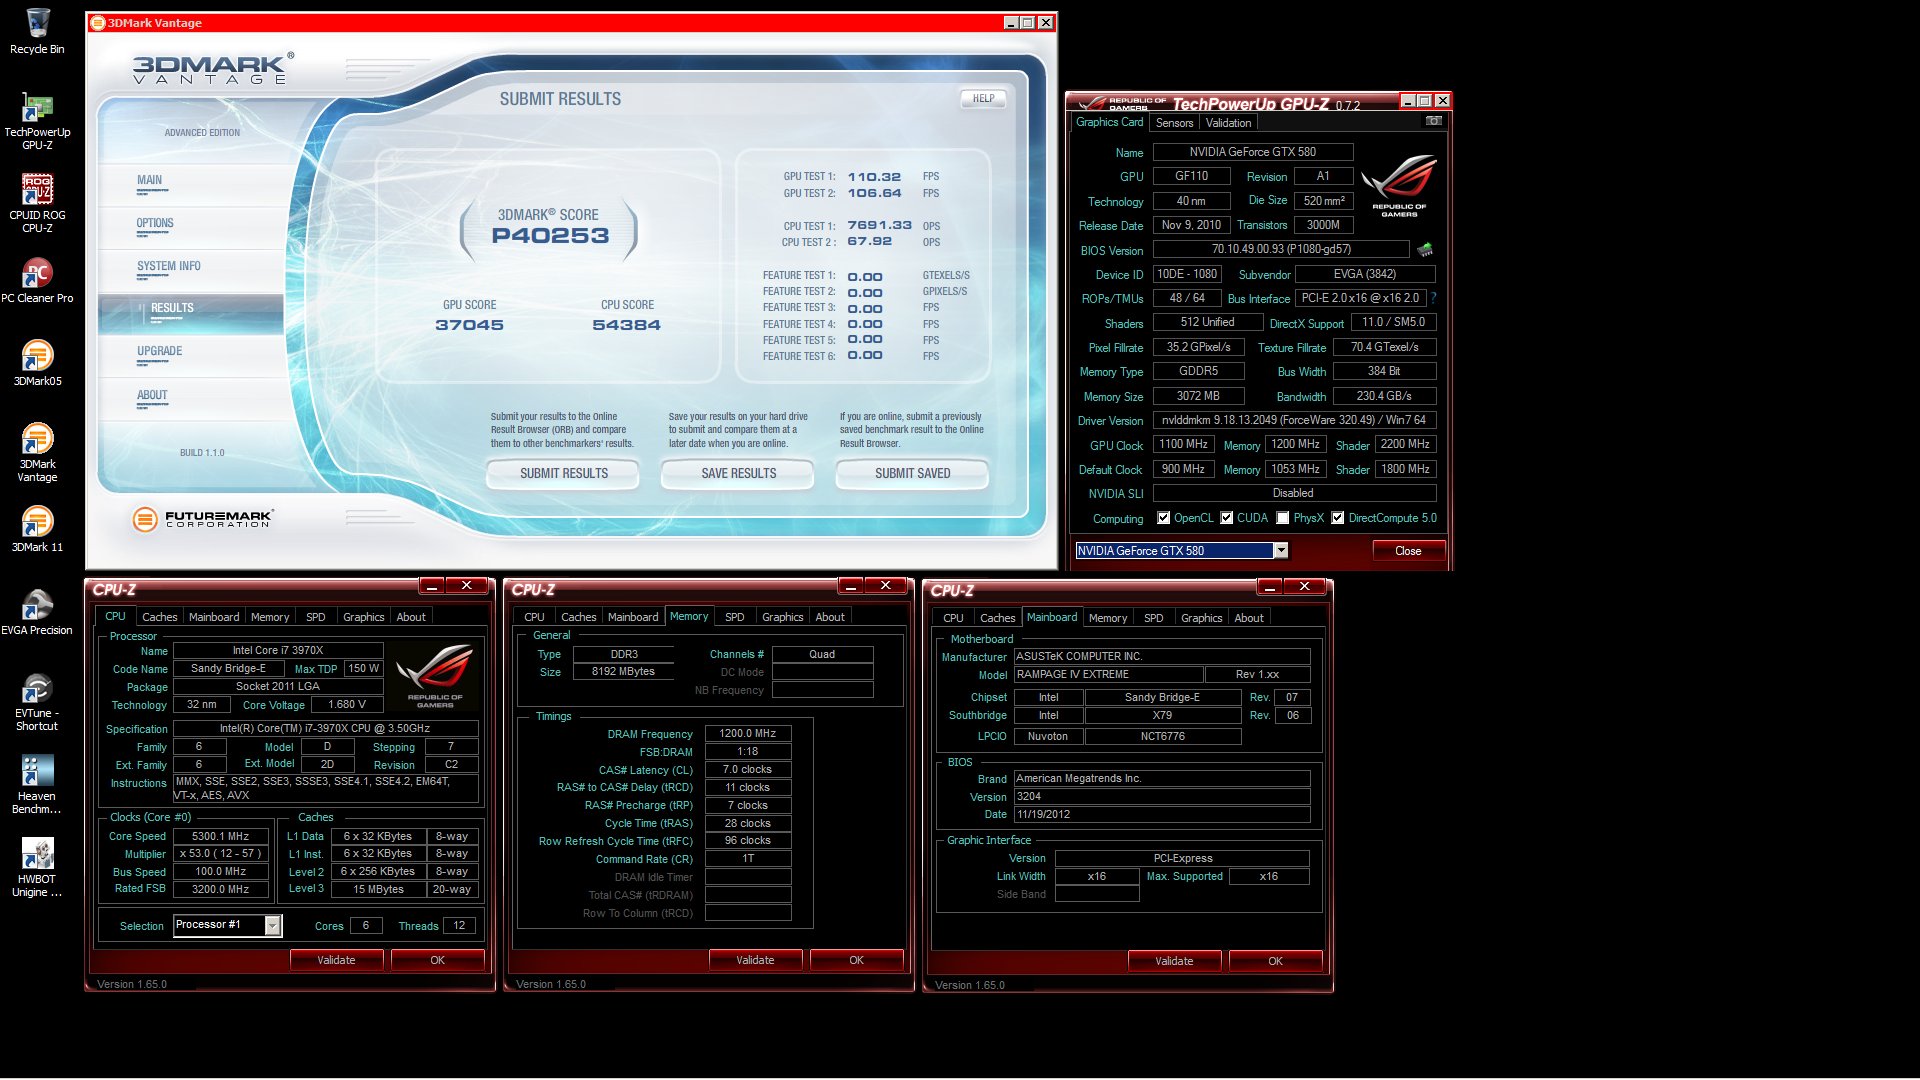Image resolution: width=1920 pixels, height=1080 pixels.
Task: Go to MAIN in the 3DMark Vantage sidebar
Action: [x=150, y=181]
